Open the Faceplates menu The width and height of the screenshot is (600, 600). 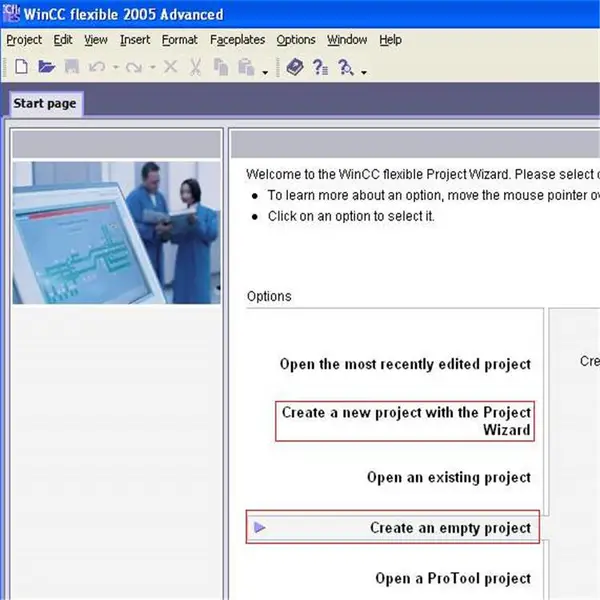point(237,40)
